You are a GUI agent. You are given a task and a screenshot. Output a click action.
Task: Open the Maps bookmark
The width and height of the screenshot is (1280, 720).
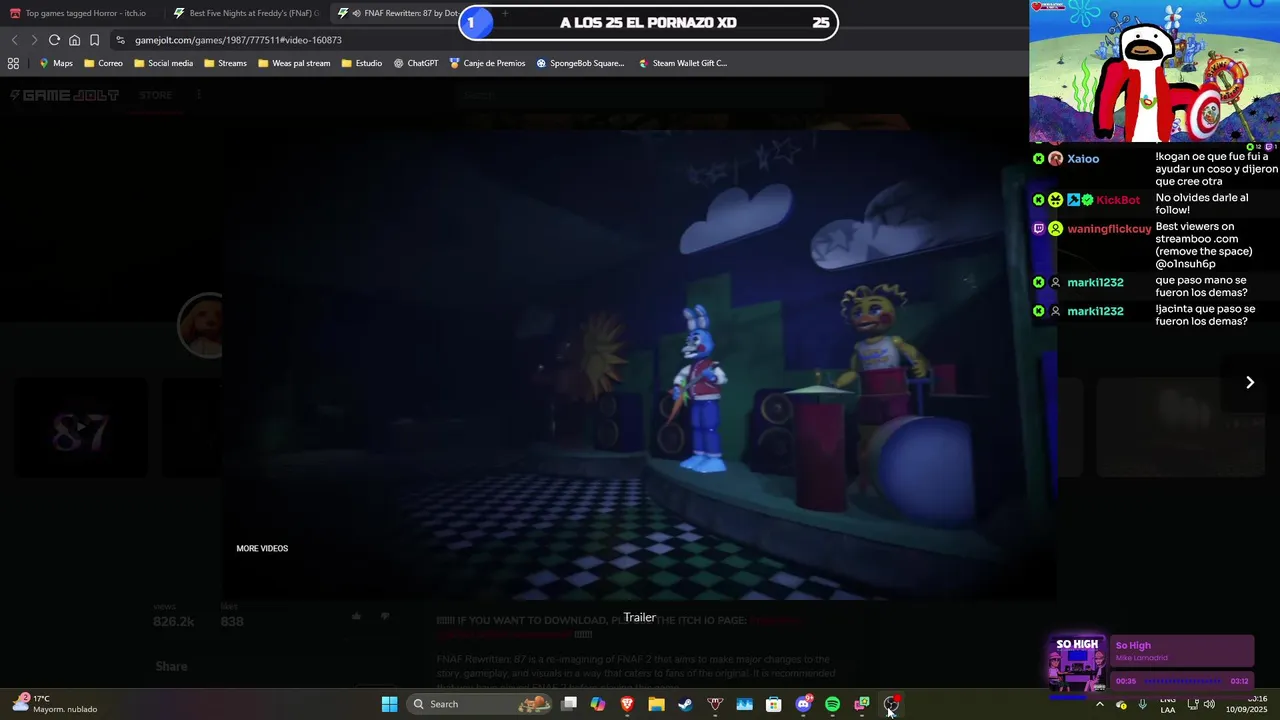point(55,63)
